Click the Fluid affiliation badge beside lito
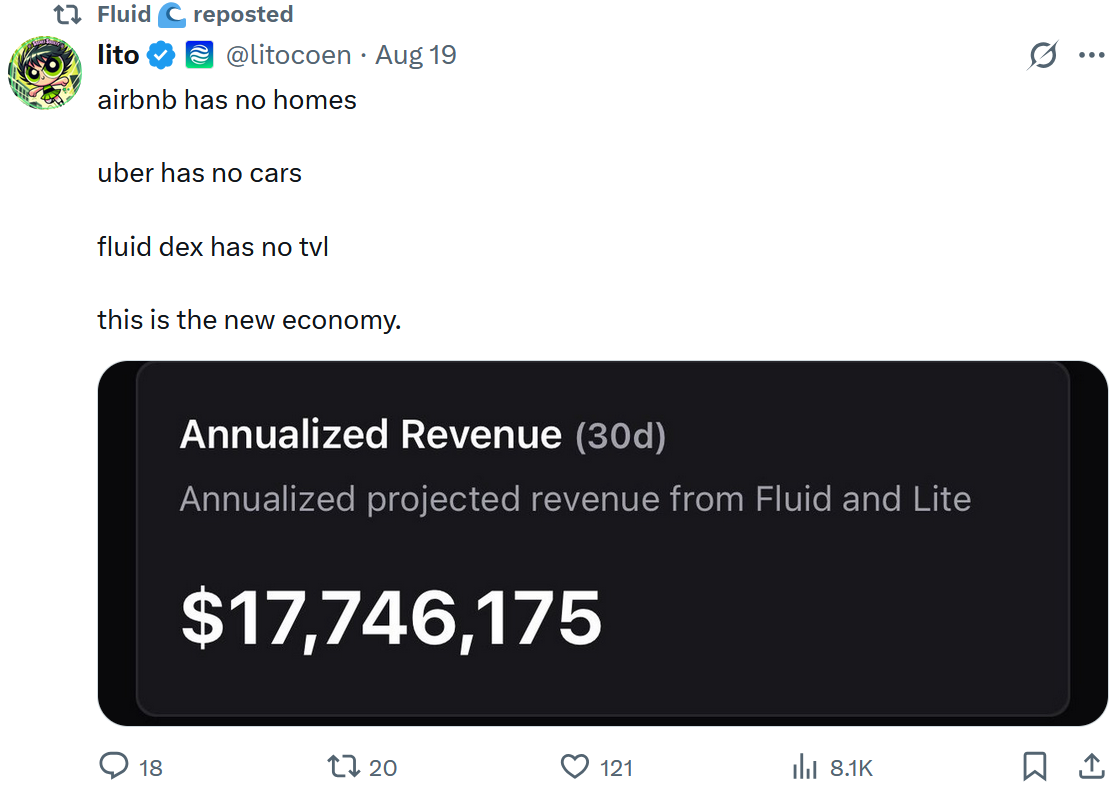The image size is (1113, 792). pyautogui.click(x=200, y=56)
